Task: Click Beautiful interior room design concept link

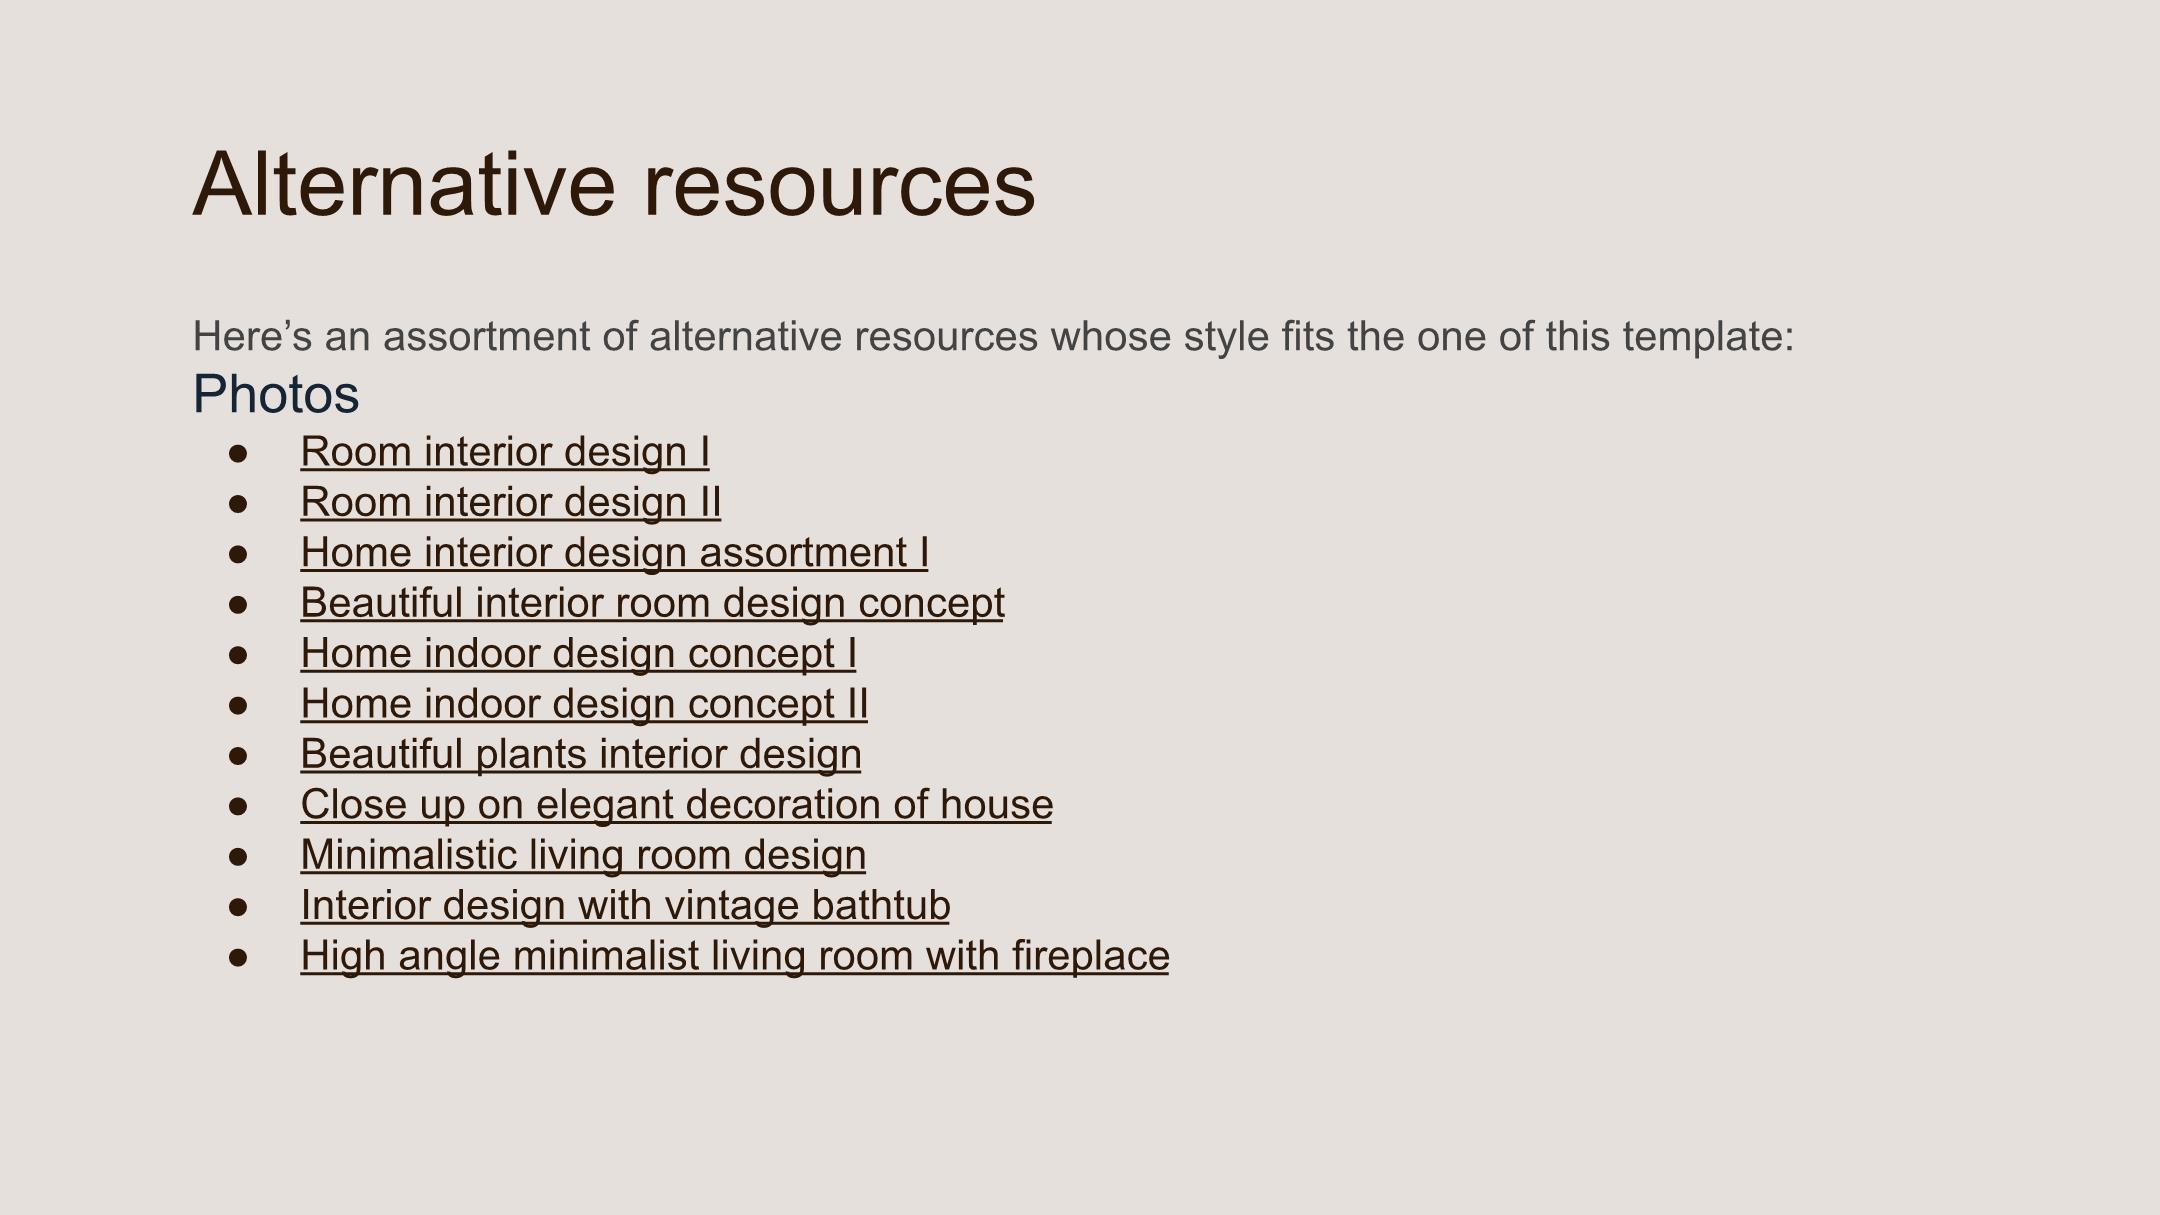Action: (652, 603)
